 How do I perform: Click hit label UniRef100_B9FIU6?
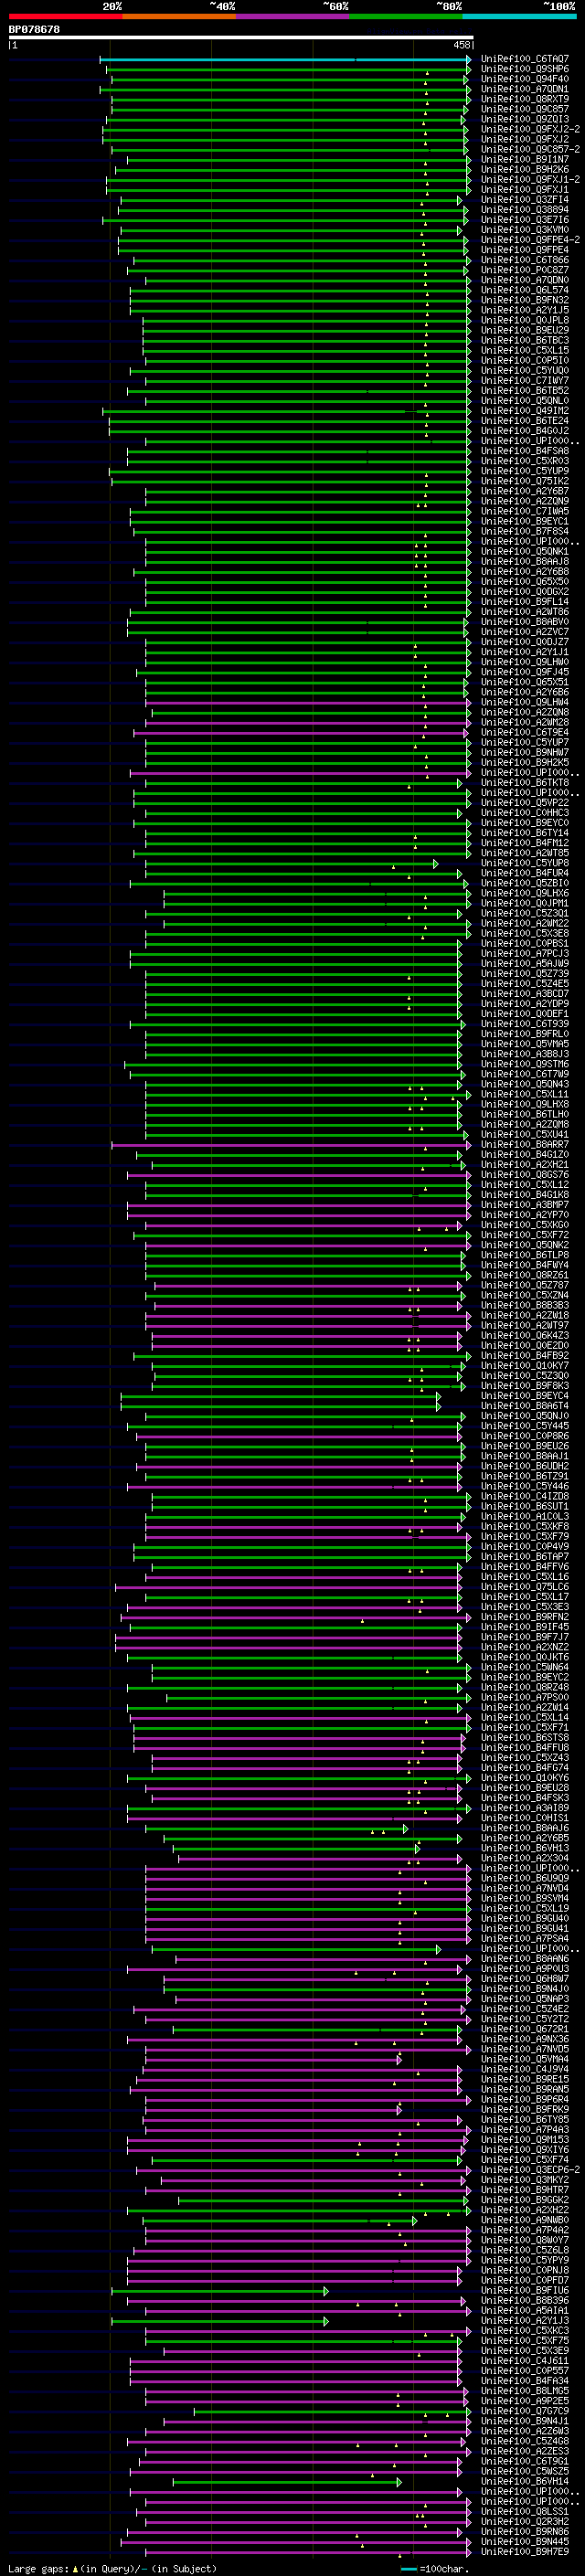(524, 2290)
